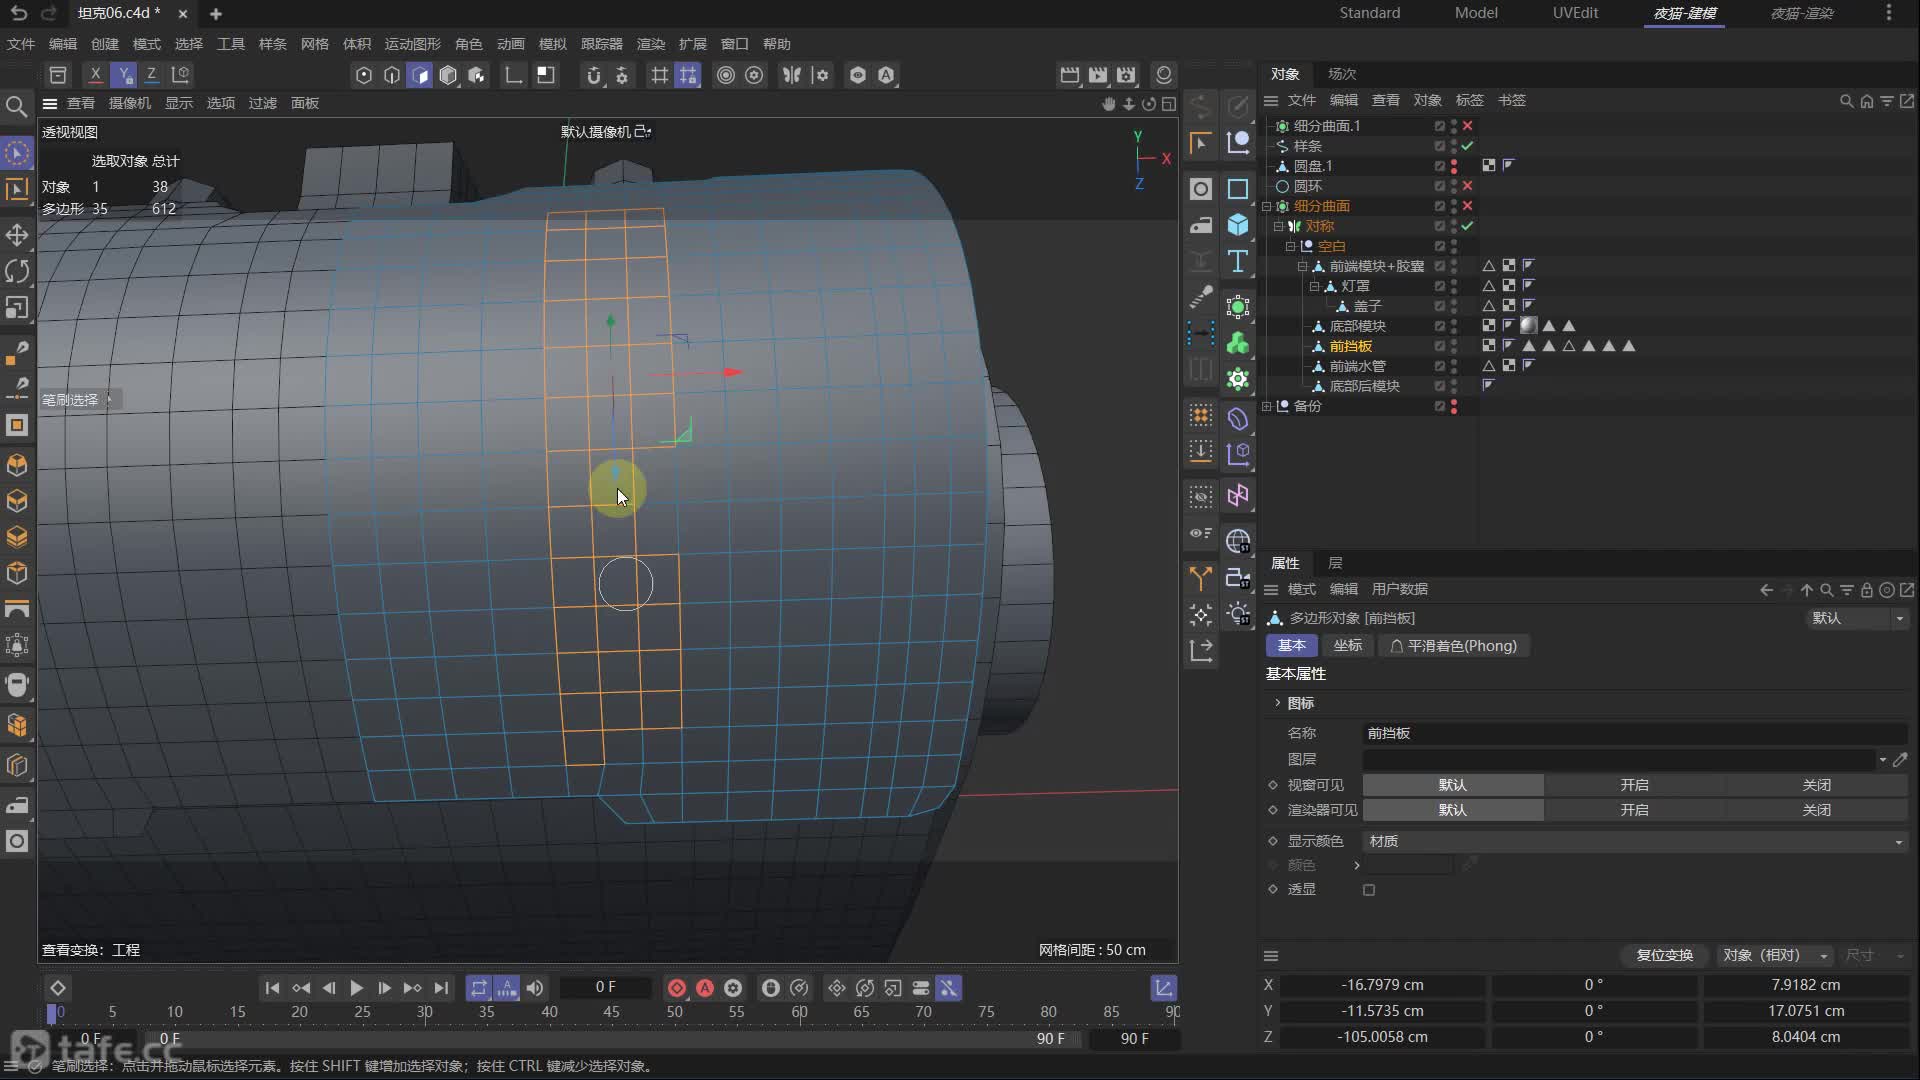Click the render to picture viewer clapper icon
Screen dimensions: 1920x1080
1098,75
